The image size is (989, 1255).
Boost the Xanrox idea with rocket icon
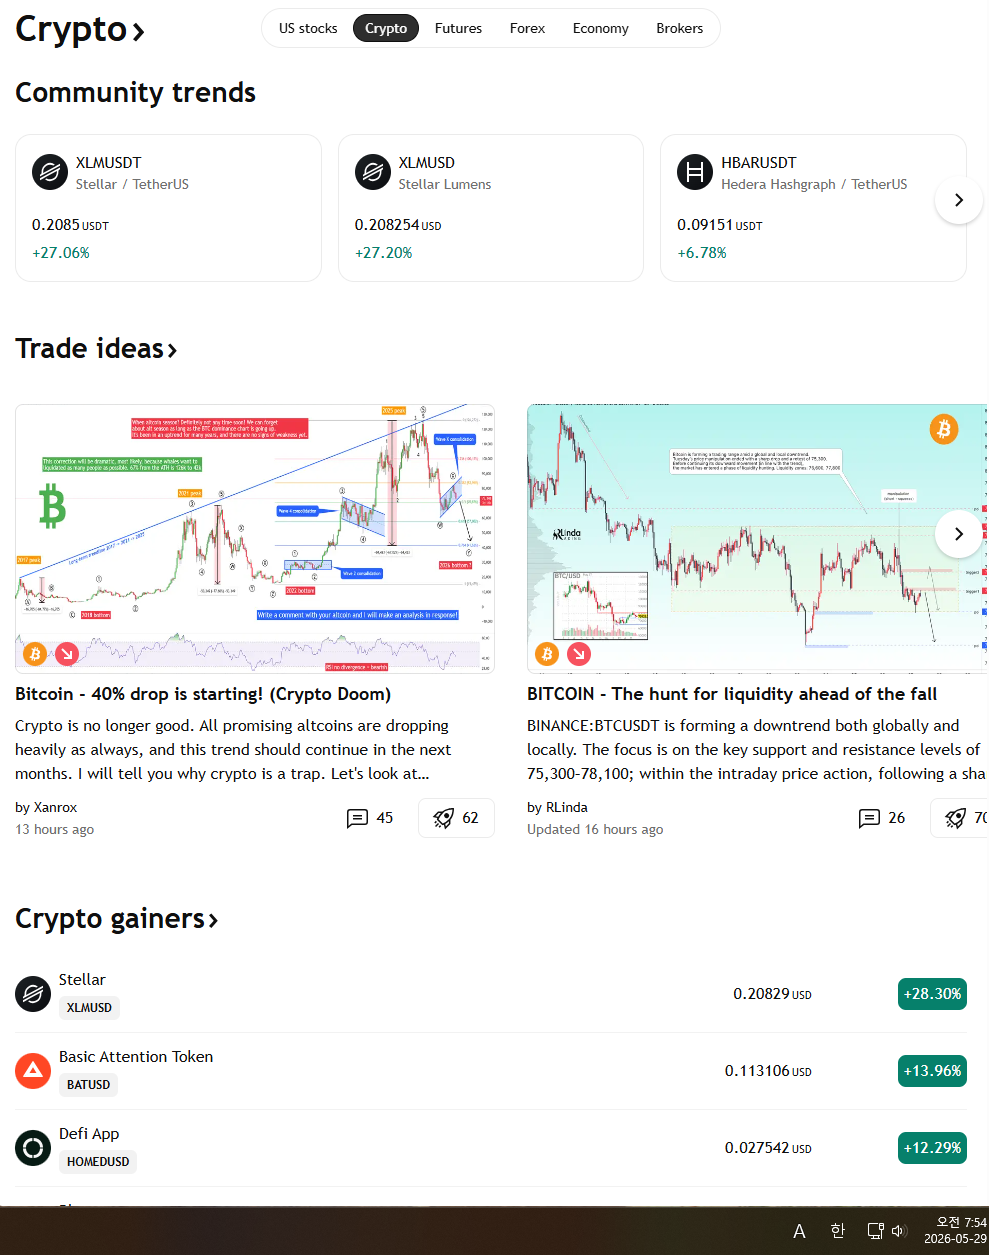point(456,818)
